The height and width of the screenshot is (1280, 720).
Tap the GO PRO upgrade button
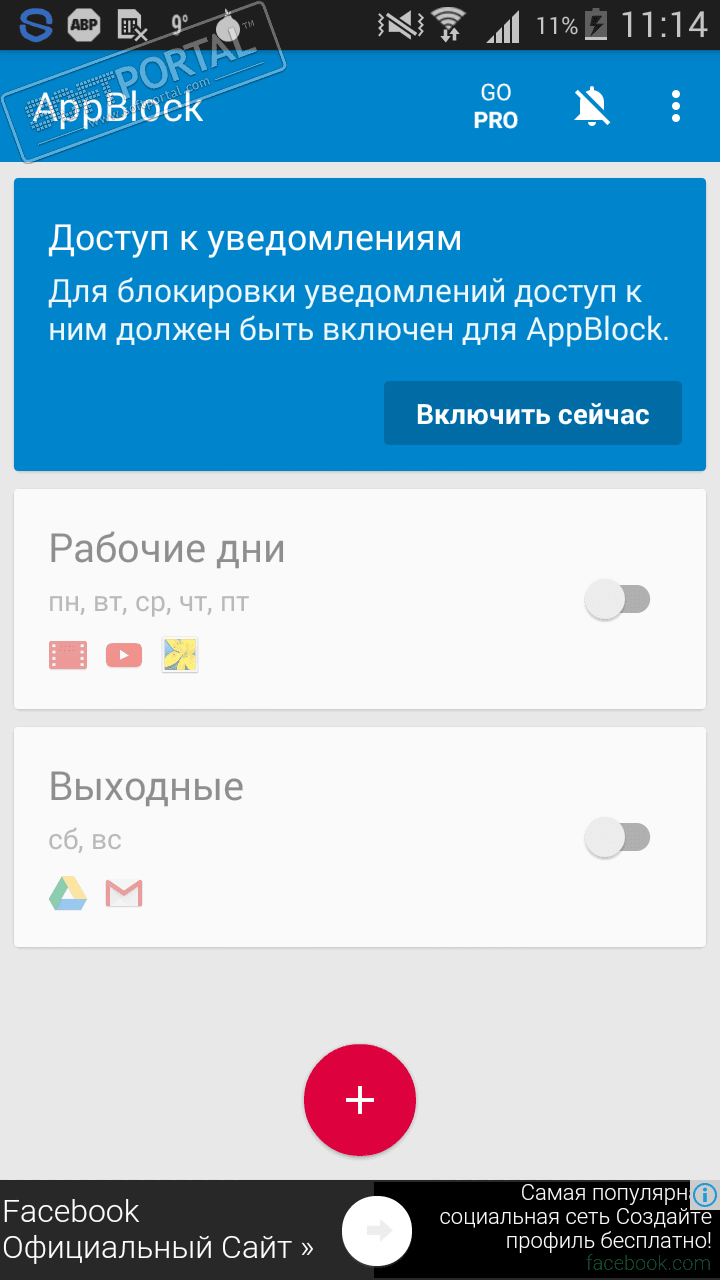click(x=496, y=106)
